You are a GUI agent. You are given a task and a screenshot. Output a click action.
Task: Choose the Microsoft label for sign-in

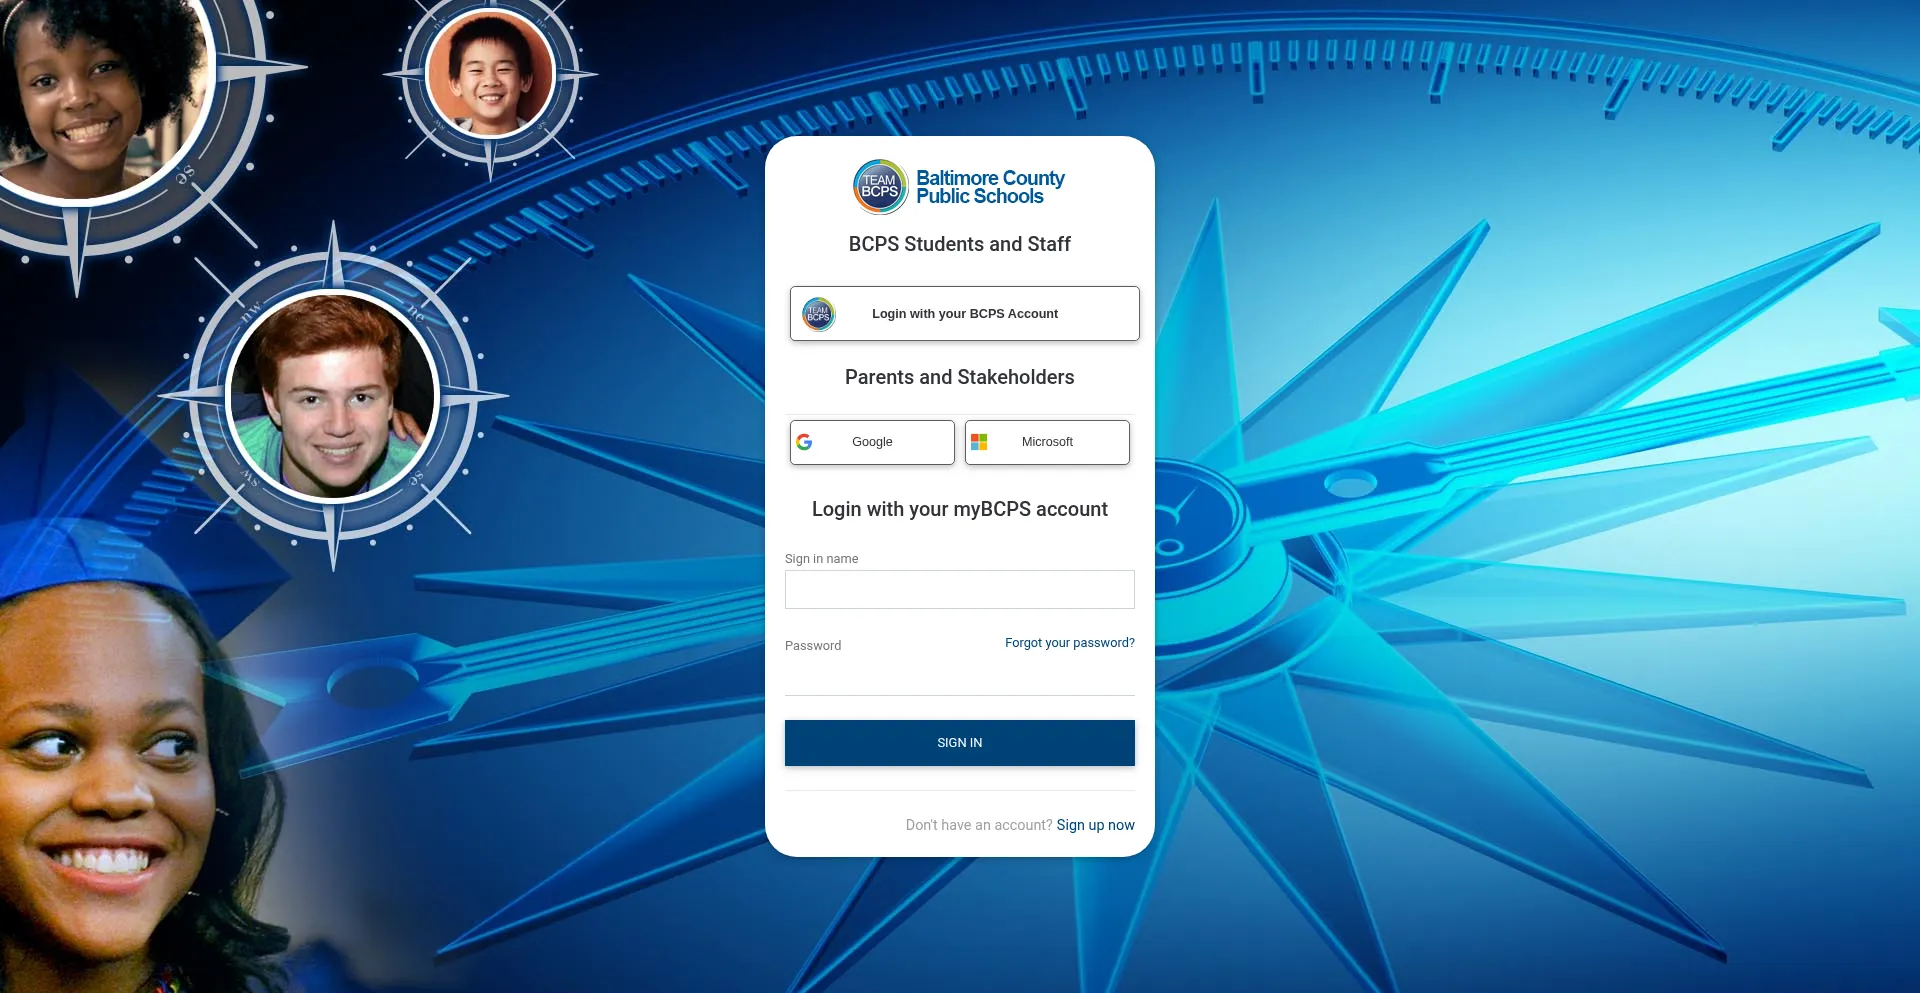[x=1047, y=442]
